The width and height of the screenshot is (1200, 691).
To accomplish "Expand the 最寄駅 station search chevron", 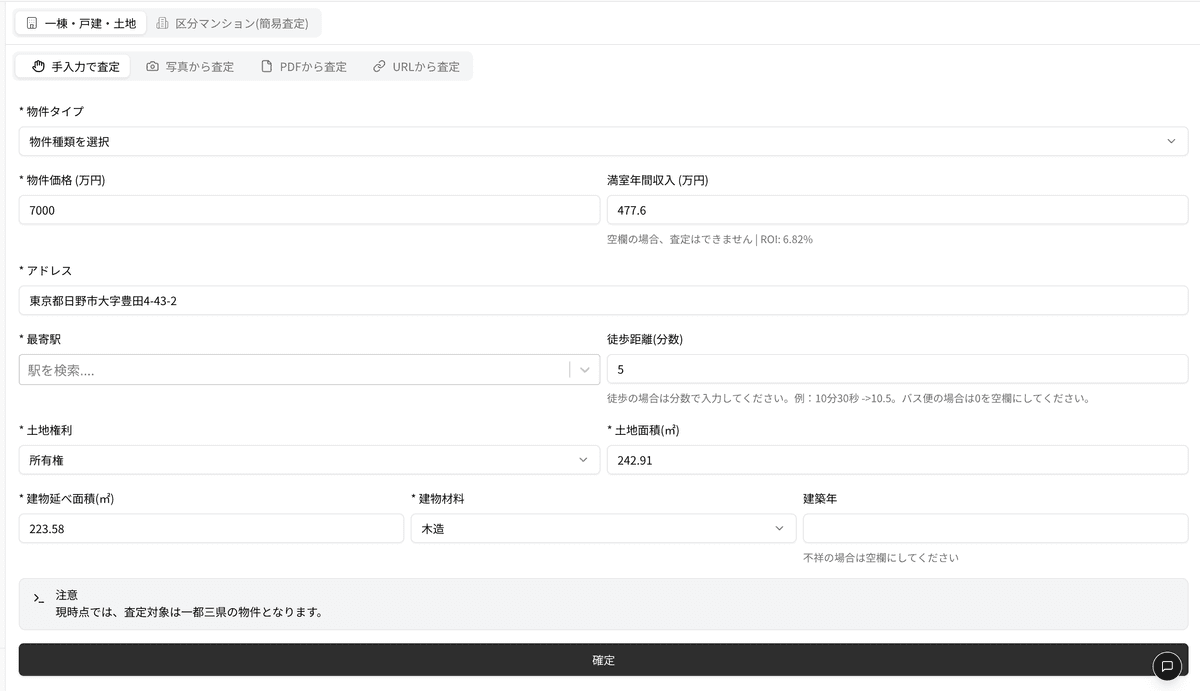I will pyautogui.click(x=585, y=370).
